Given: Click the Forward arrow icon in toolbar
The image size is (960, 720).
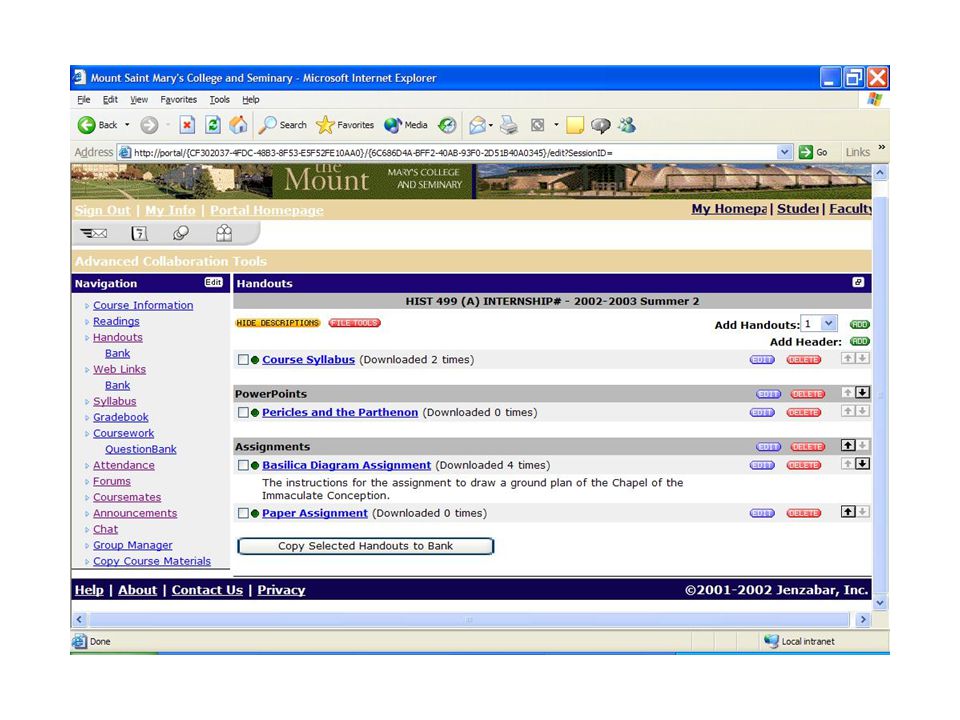Looking at the screenshot, I should [149, 125].
